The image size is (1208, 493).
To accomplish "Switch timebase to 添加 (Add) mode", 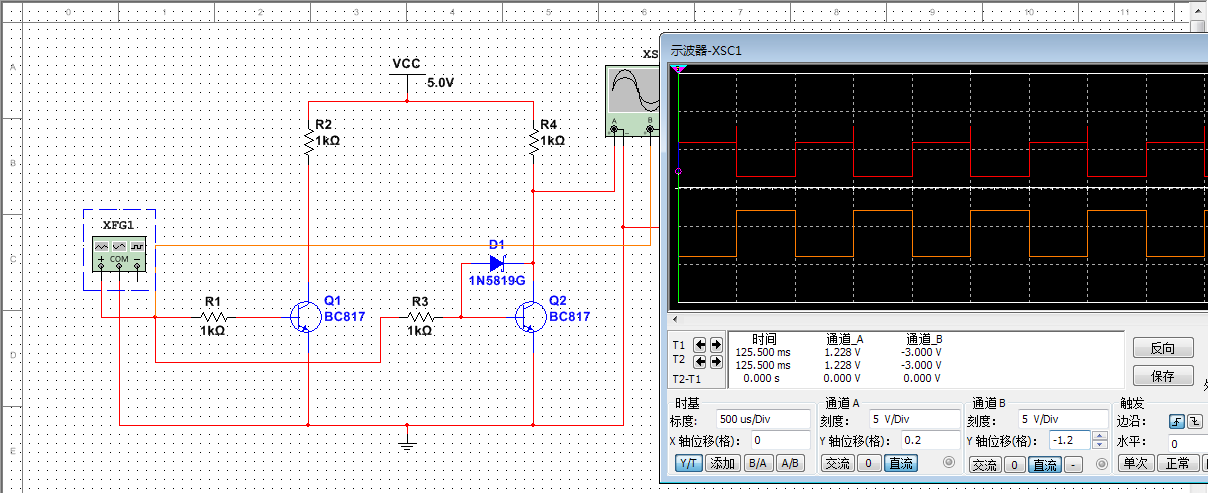I will click(x=722, y=463).
